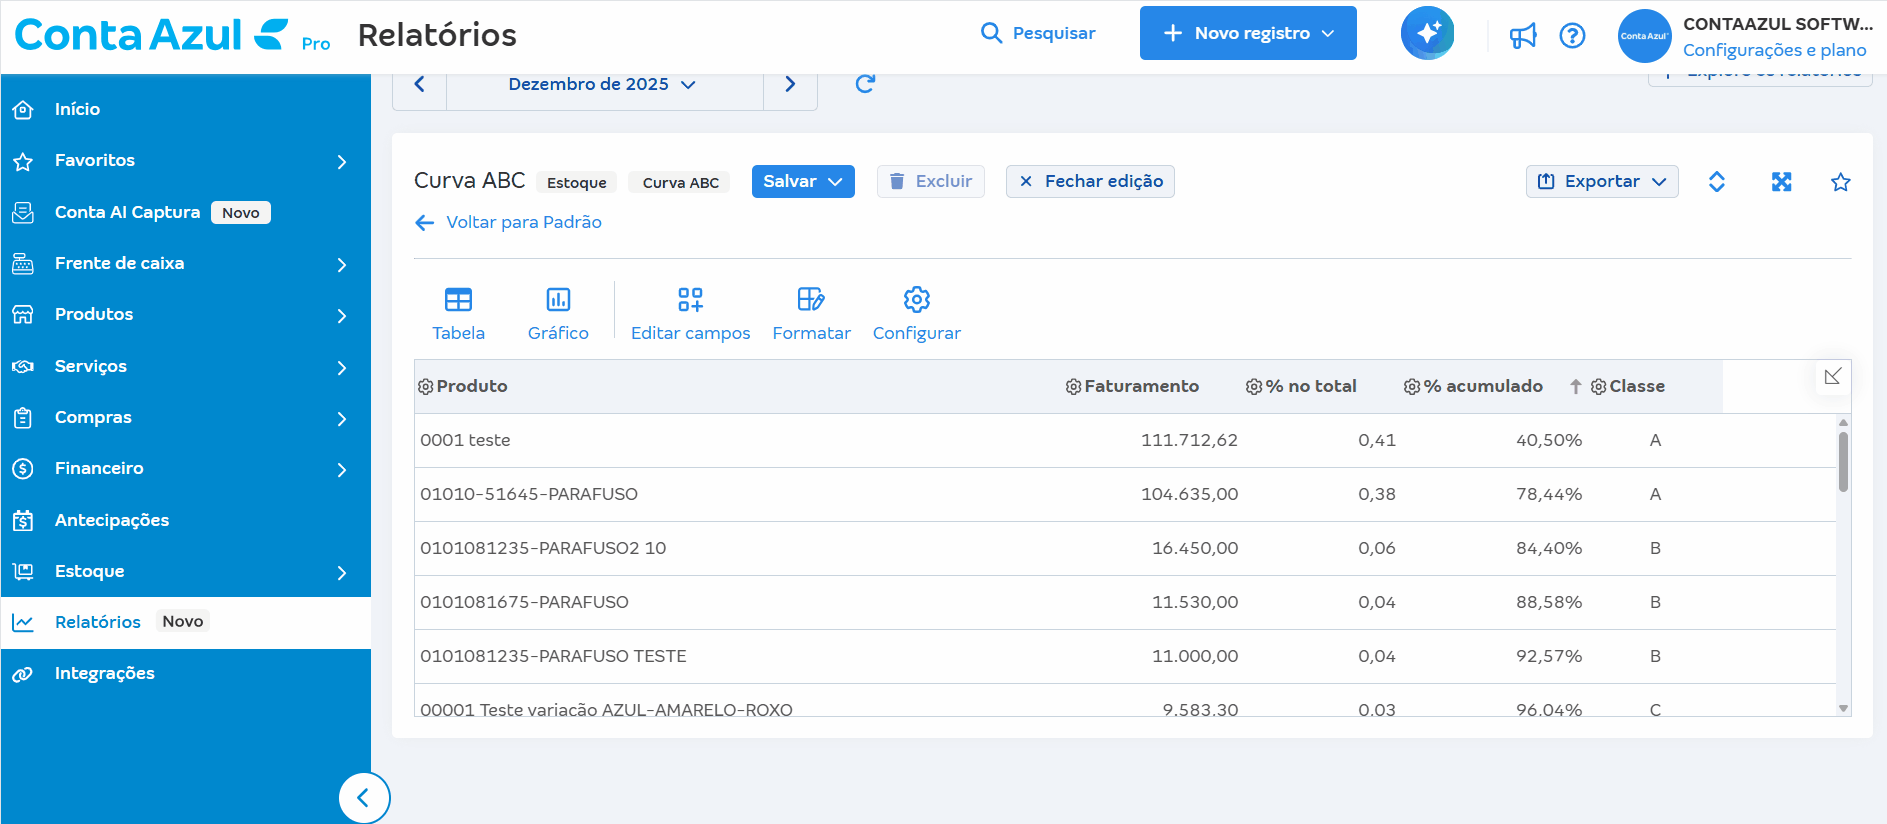The image size is (1887, 824).
Task: Enter fullscreen with the expand arrows icon
Action: [x=1781, y=182]
